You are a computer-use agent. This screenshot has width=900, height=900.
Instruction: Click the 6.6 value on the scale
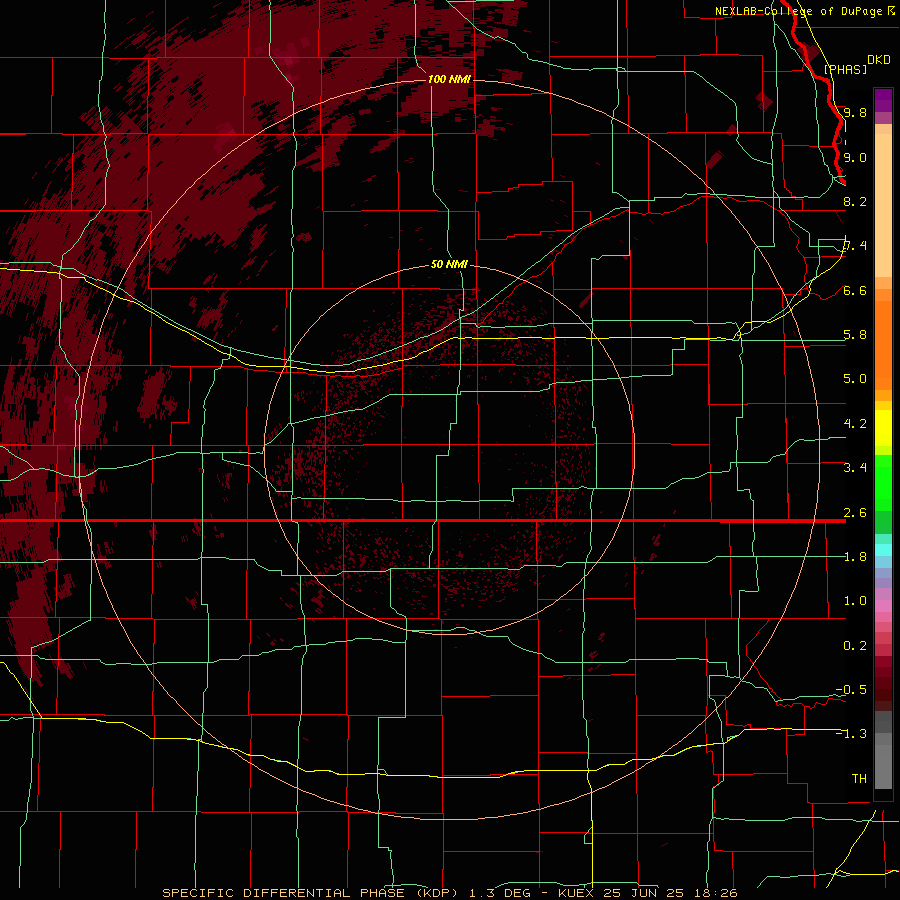click(x=855, y=290)
